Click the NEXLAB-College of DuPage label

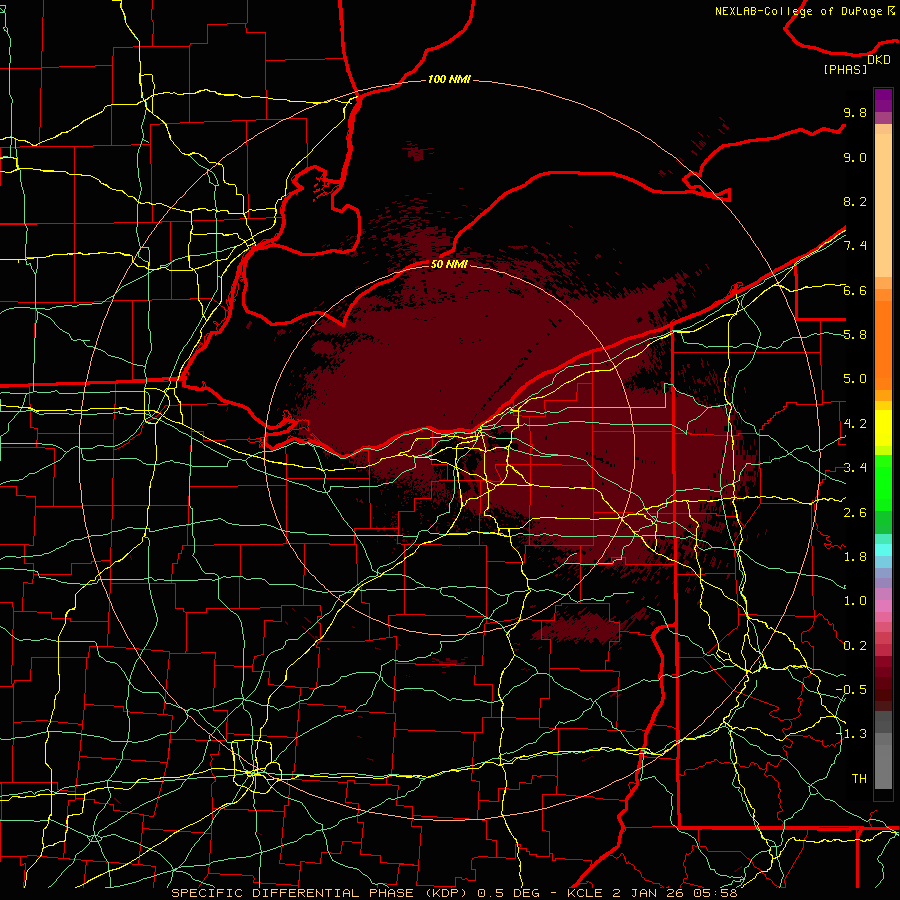pyautogui.click(x=798, y=11)
